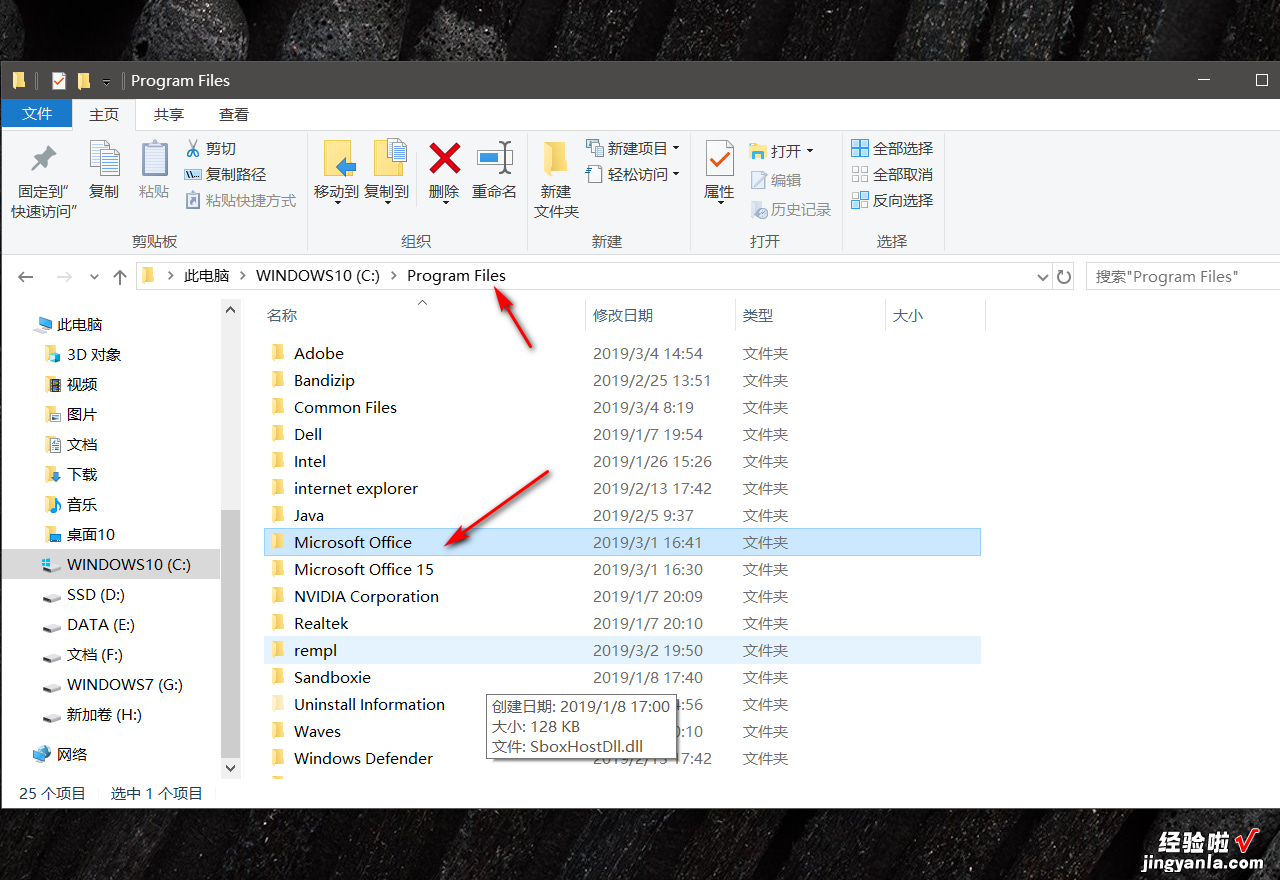The image size is (1280, 880).
Task: Open 下载 (Downloads) in navigation pane
Action: pyautogui.click(x=71, y=474)
